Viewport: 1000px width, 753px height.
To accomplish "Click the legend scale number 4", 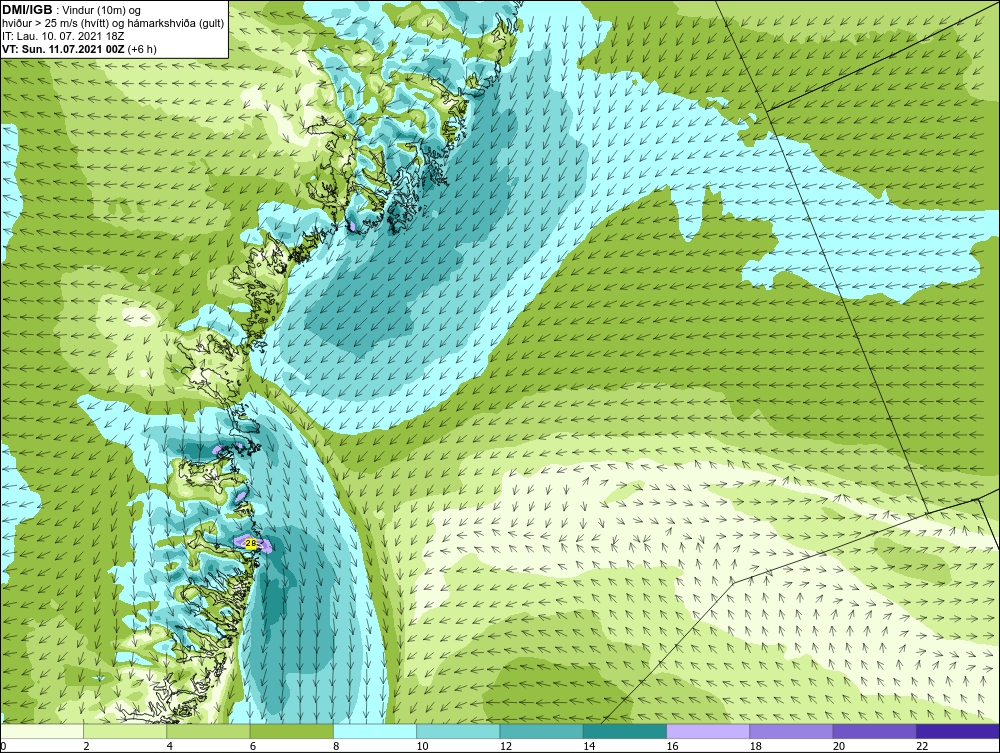I will point(170,746).
